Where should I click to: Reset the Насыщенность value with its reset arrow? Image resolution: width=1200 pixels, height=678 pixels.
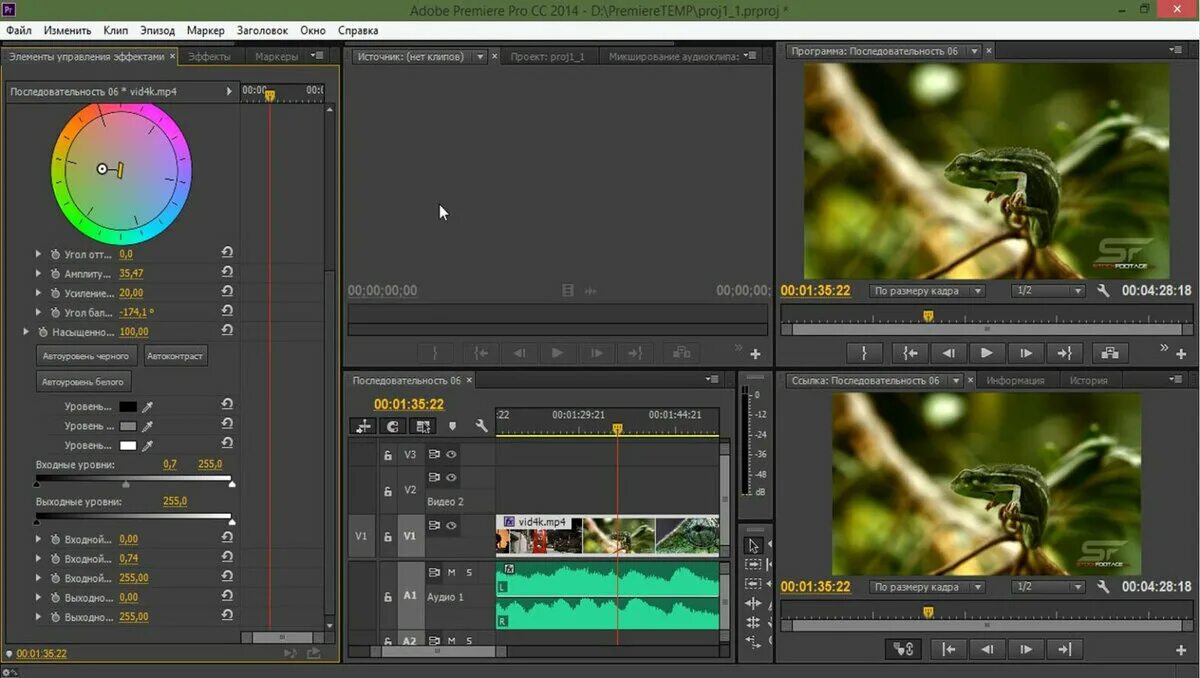coord(227,331)
